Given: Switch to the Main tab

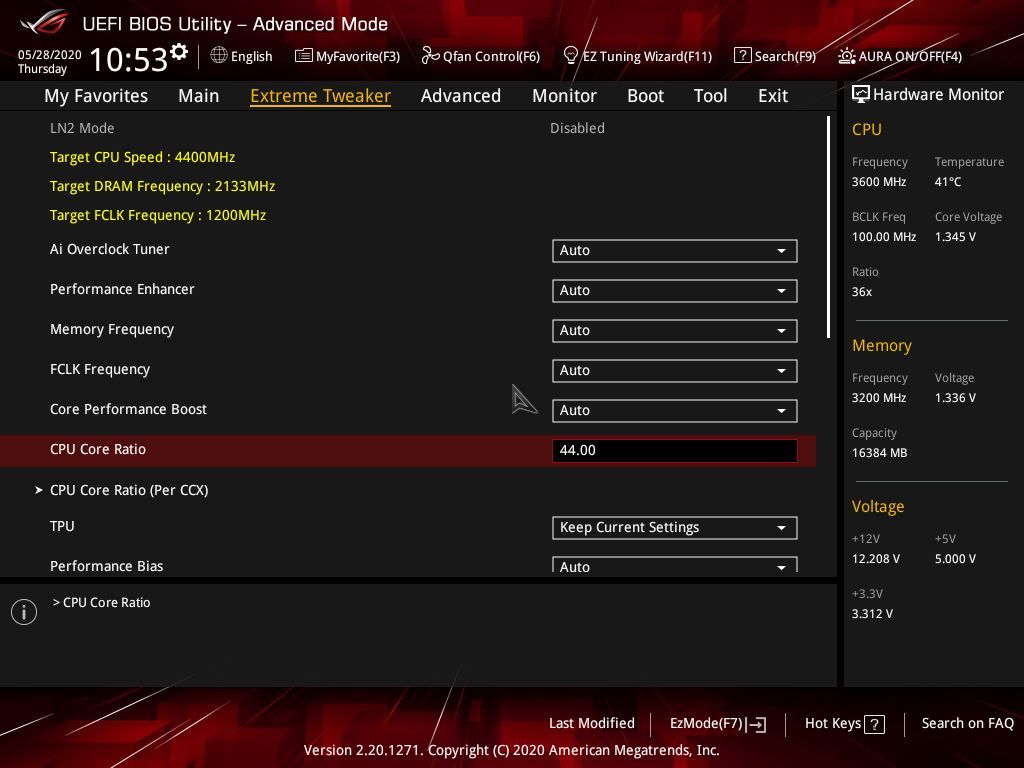Looking at the screenshot, I should pyautogui.click(x=199, y=96).
